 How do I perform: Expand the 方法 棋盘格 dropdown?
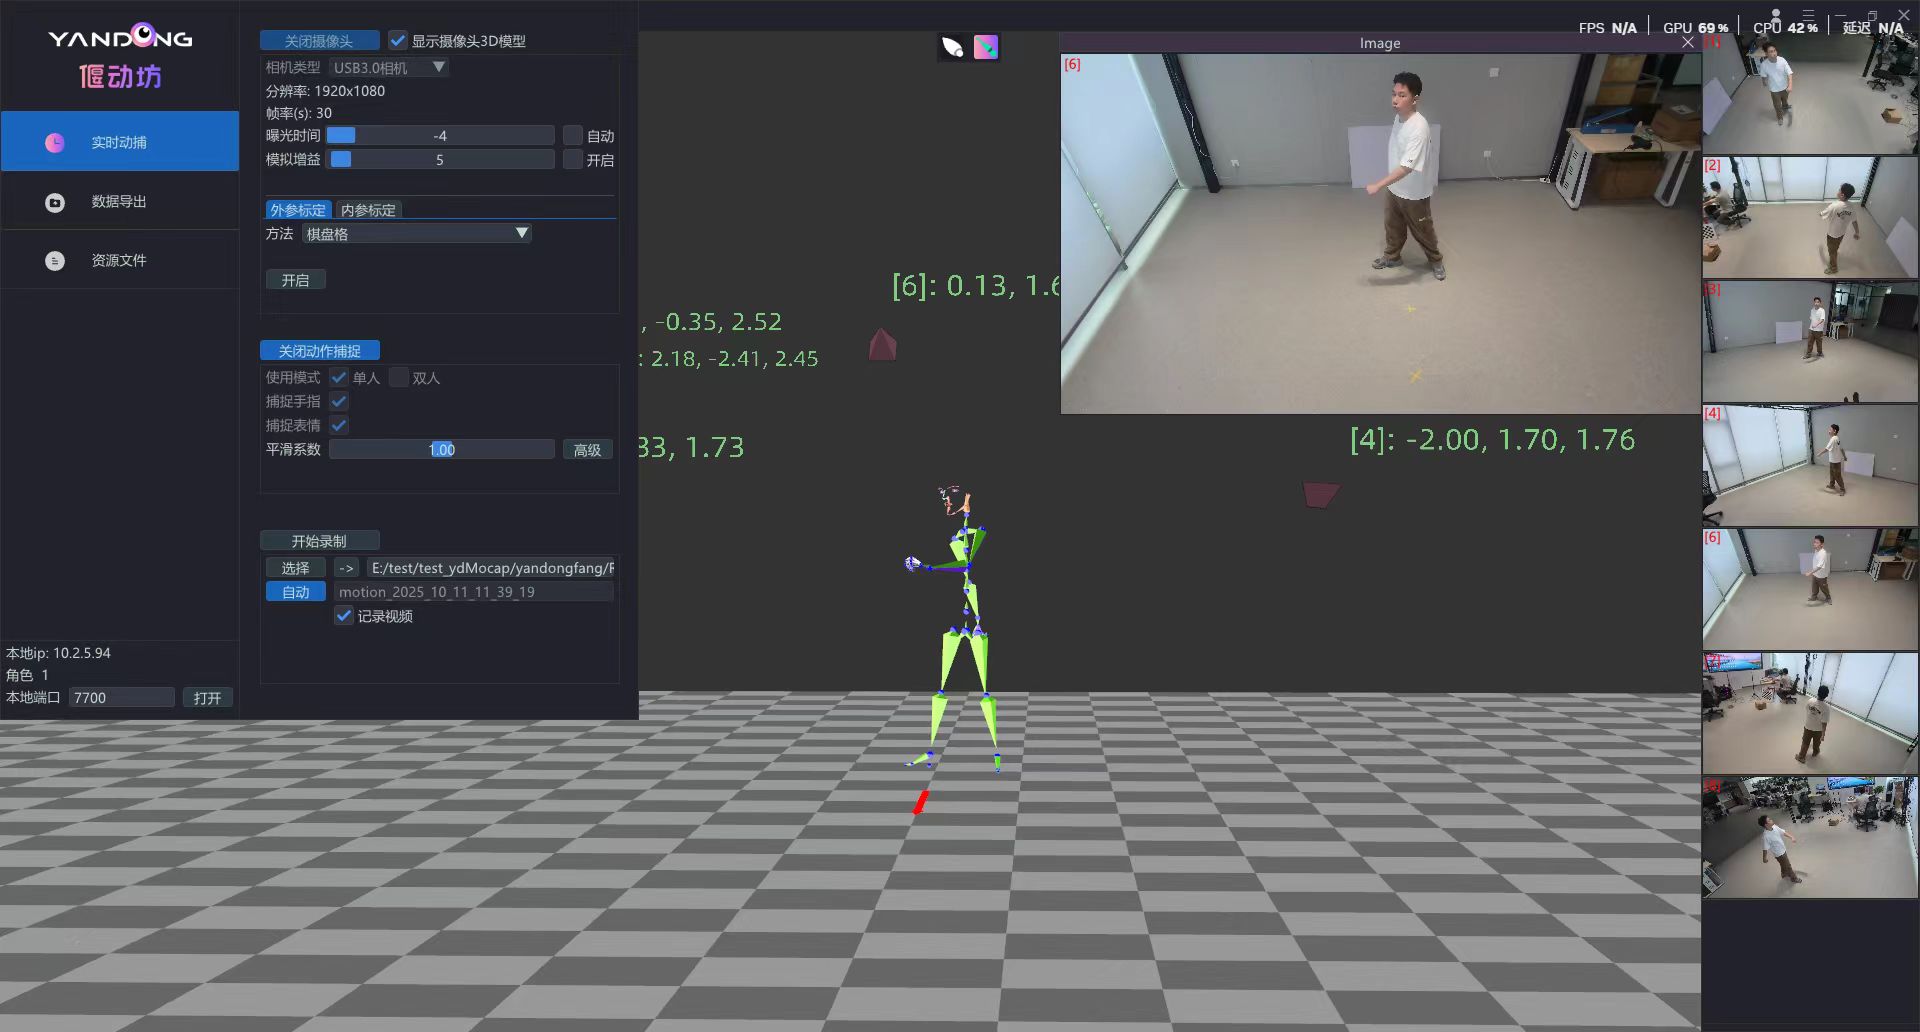(x=416, y=234)
